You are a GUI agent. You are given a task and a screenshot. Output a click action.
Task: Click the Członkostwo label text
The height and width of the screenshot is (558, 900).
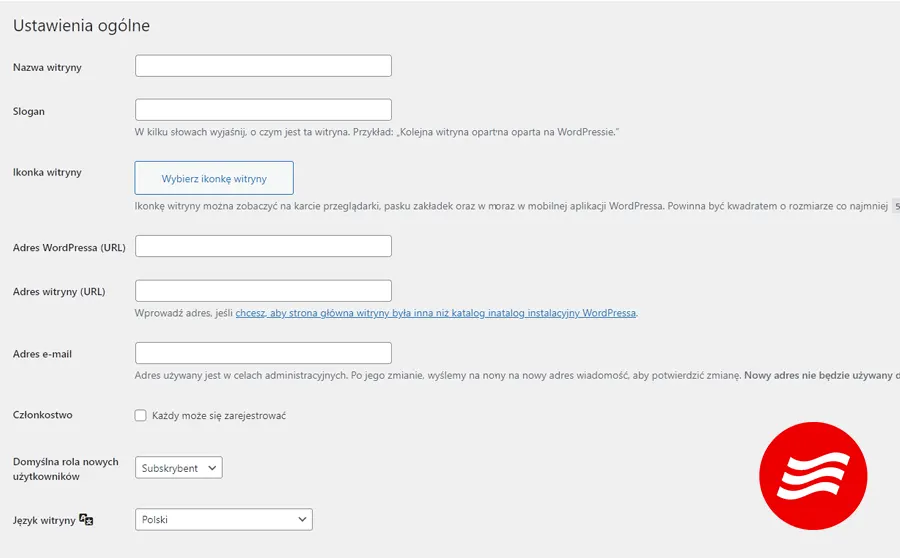42,415
